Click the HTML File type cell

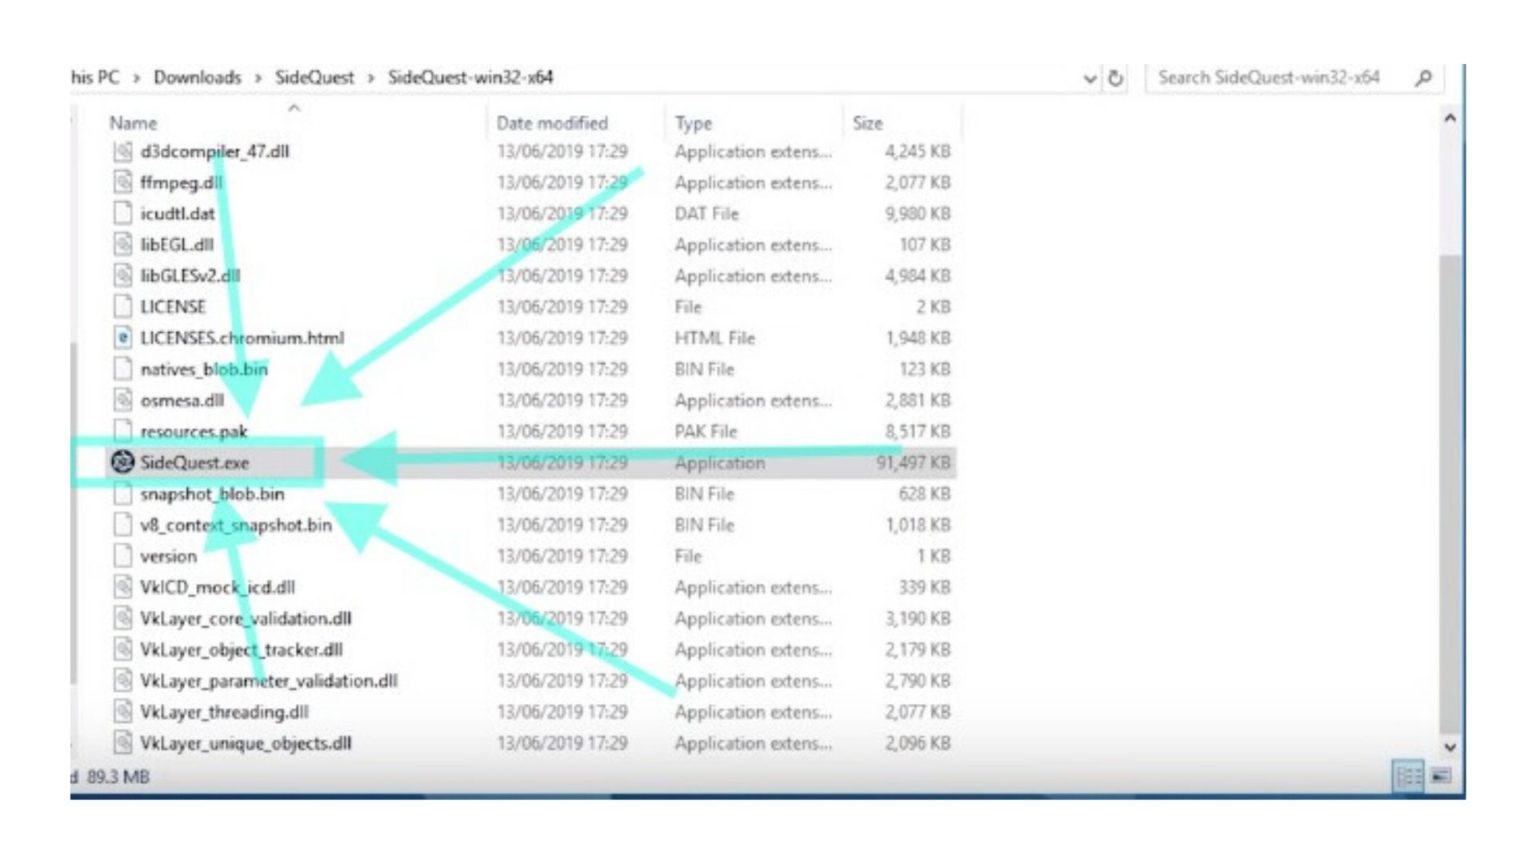tap(715, 338)
